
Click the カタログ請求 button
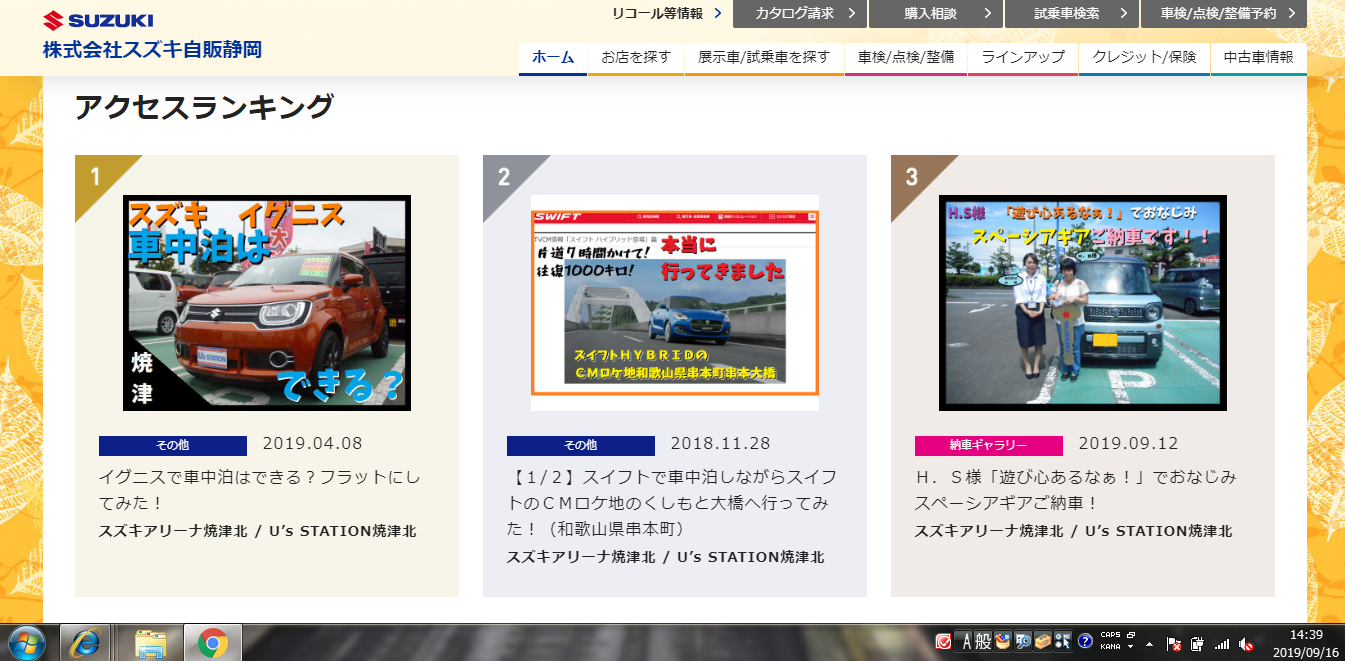[800, 13]
